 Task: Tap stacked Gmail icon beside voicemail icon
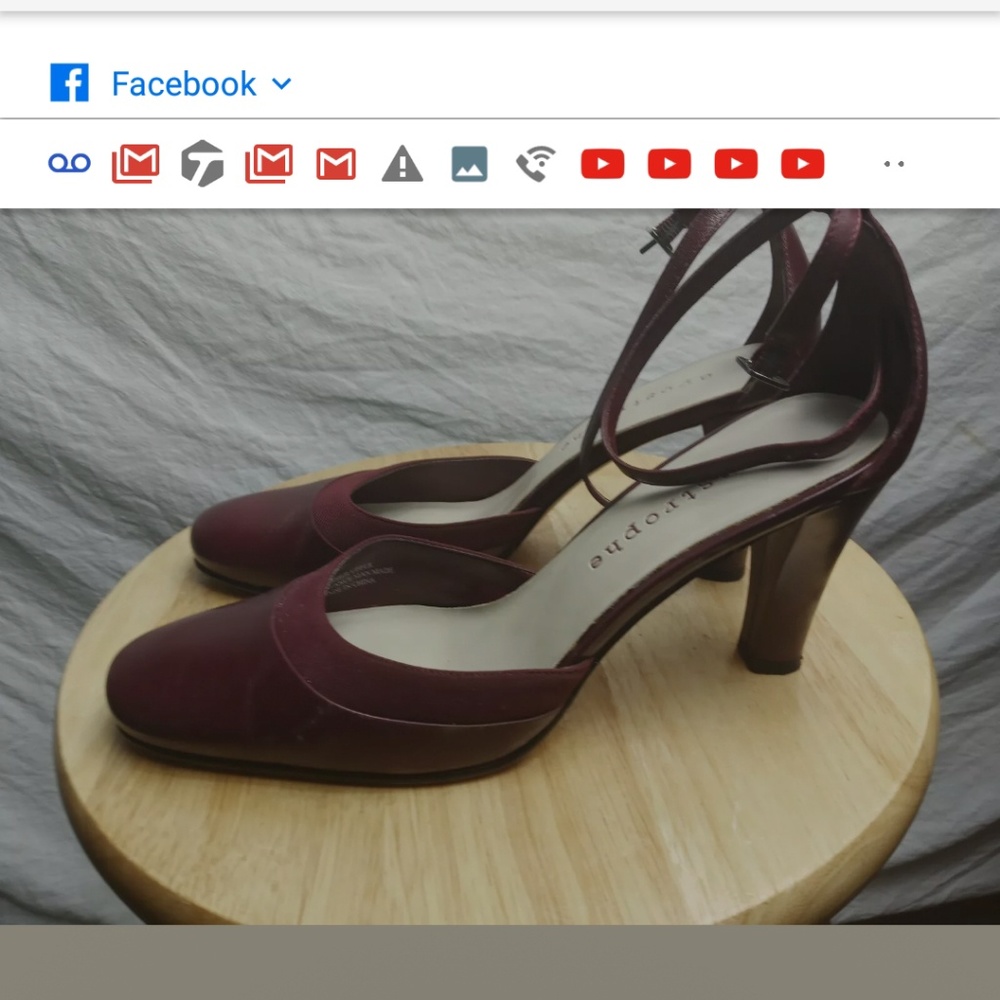[x=135, y=163]
